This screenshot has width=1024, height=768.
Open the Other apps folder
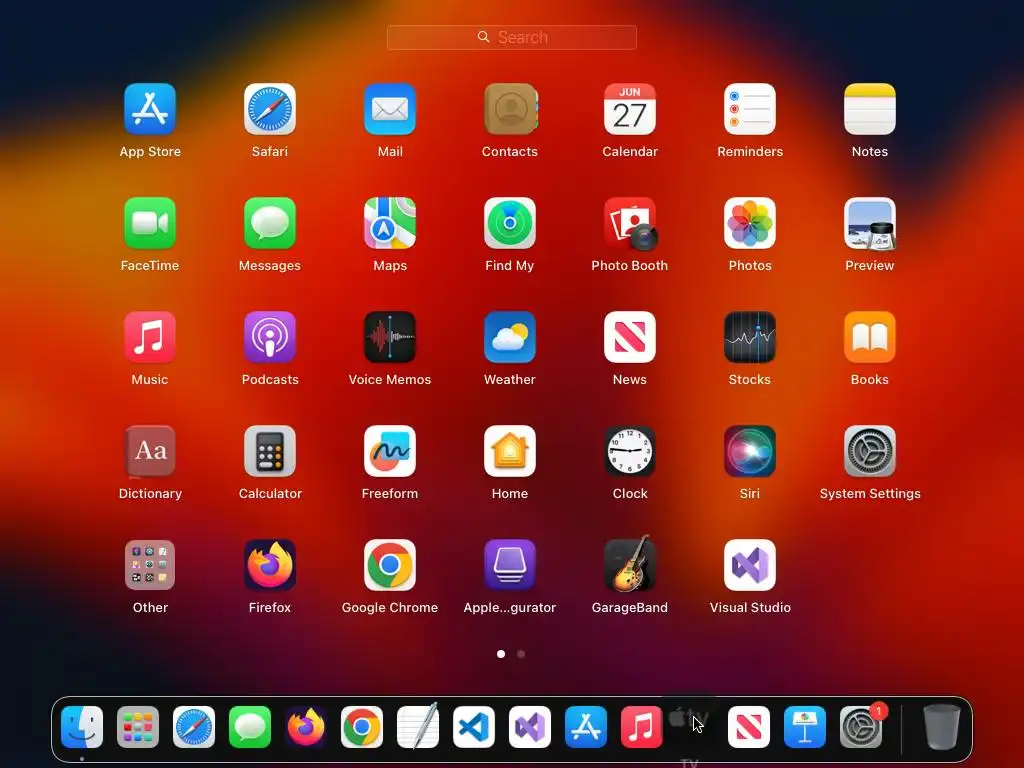tap(150, 565)
